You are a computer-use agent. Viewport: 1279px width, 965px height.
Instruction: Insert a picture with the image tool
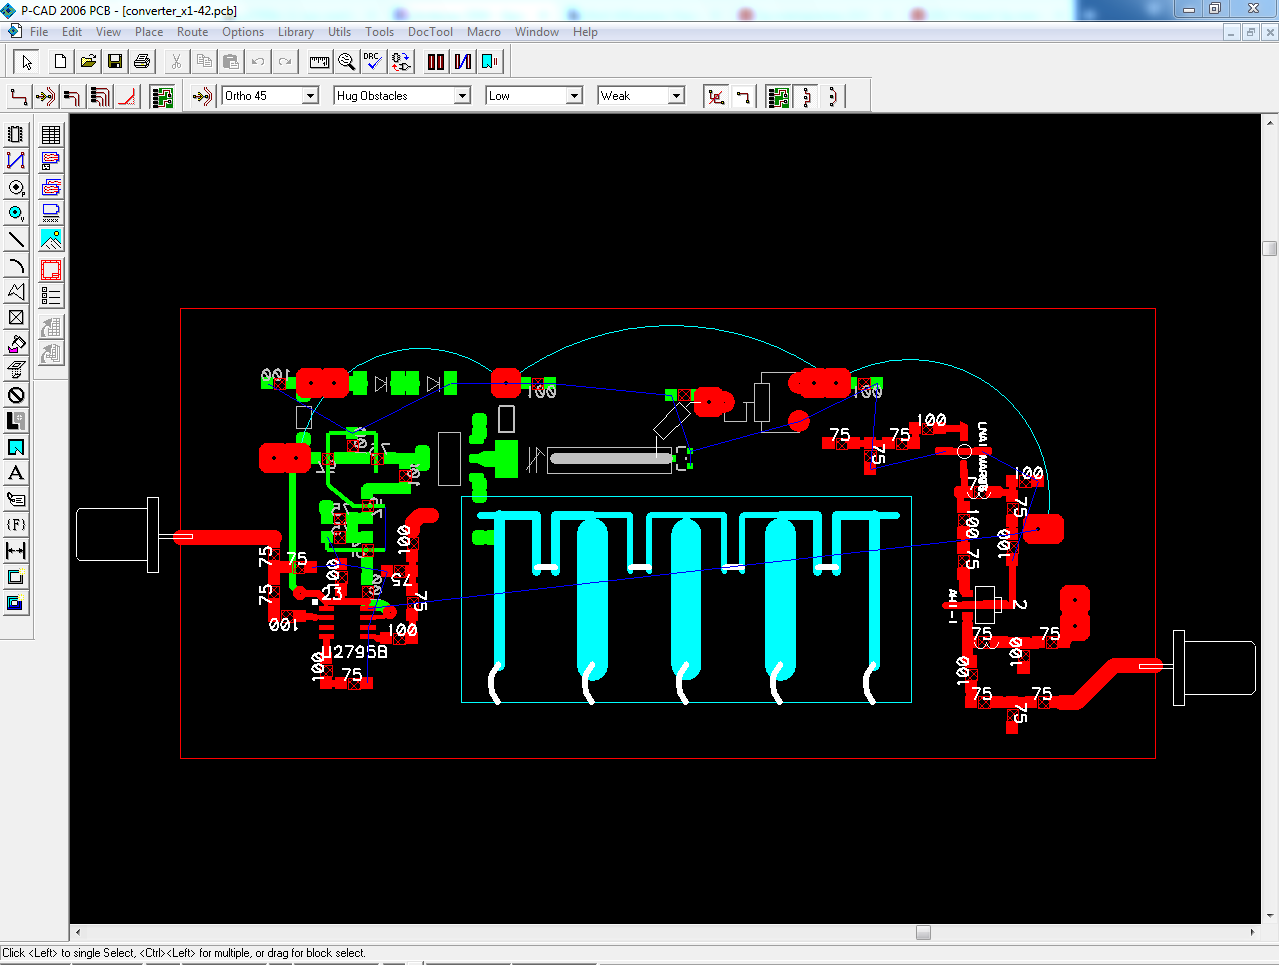(x=51, y=239)
